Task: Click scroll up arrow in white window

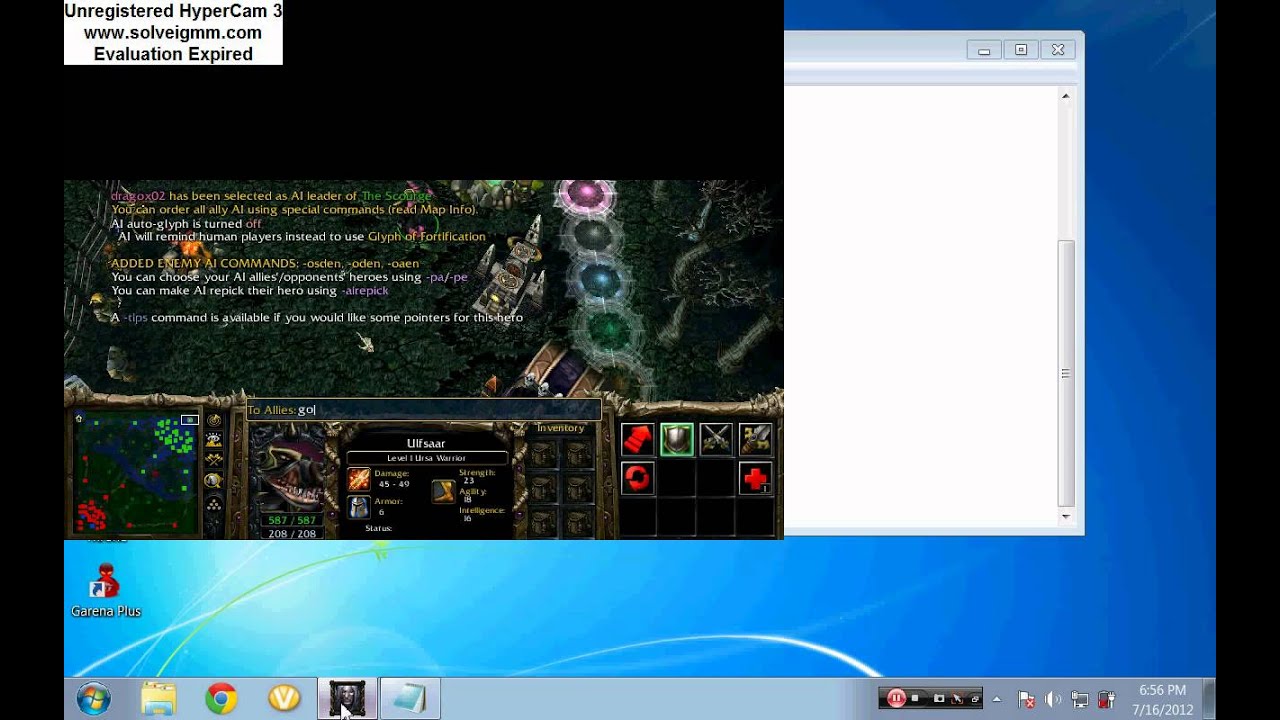Action: point(1066,96)
